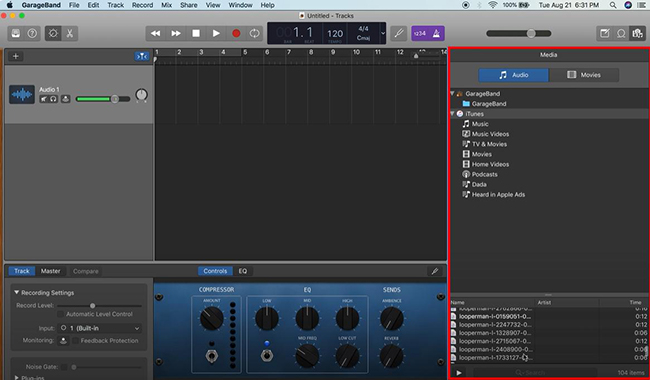
Task: Toggle the 1234 Count-in button
Action: point(420,34)
